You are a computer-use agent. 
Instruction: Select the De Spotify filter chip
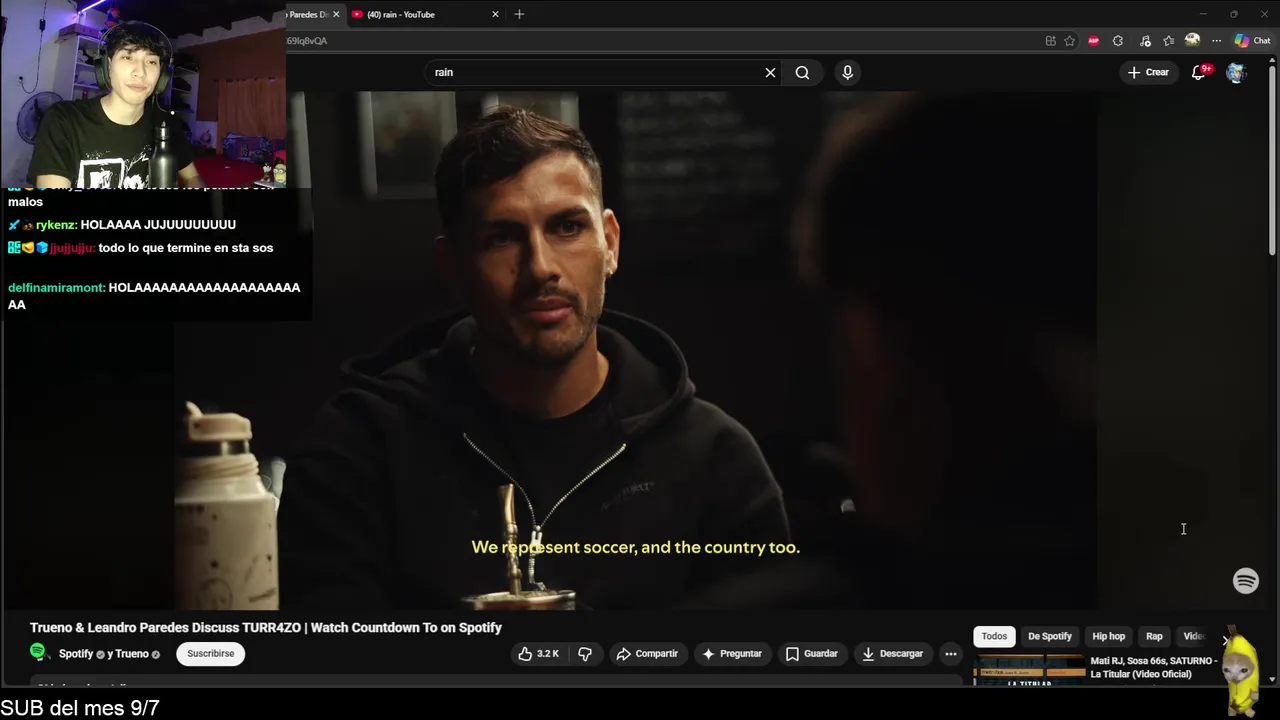pyautogui.click(x=1050, y=636)
